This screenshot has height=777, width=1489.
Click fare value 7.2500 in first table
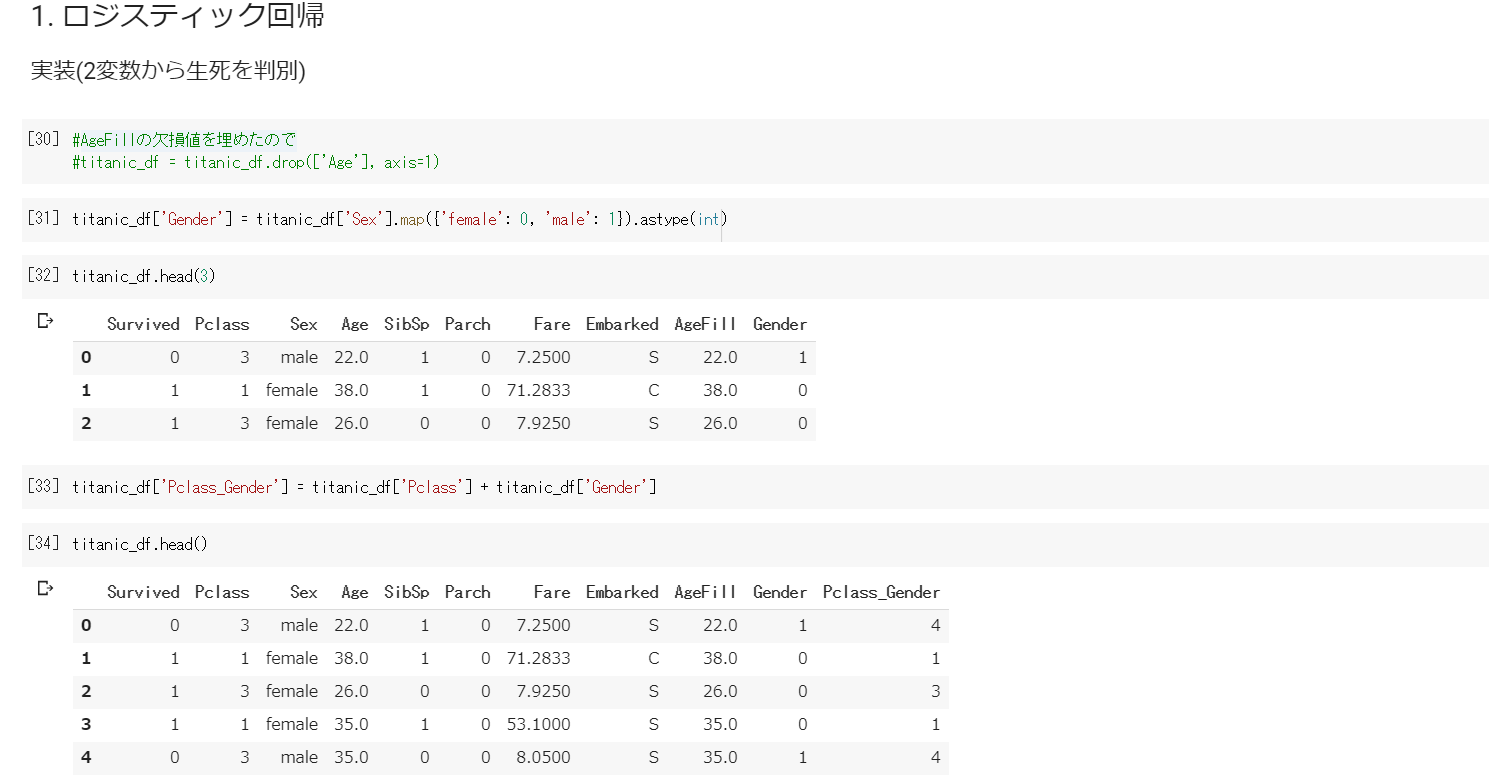point(544,357)
